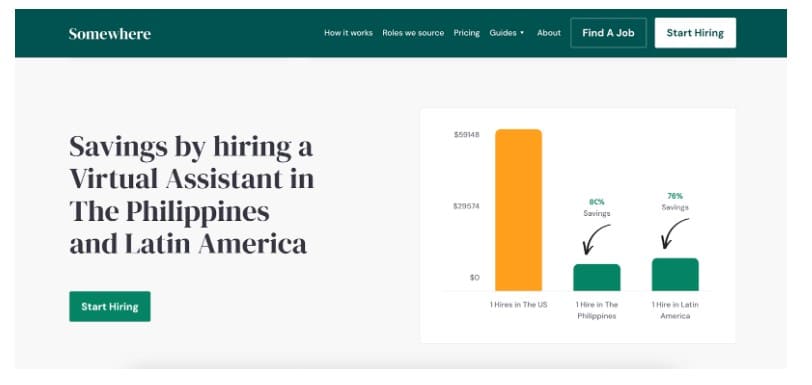Click the Find A Job button
Image resolution: width=812 pixels, height=385 pixels.
click(608, 33)
